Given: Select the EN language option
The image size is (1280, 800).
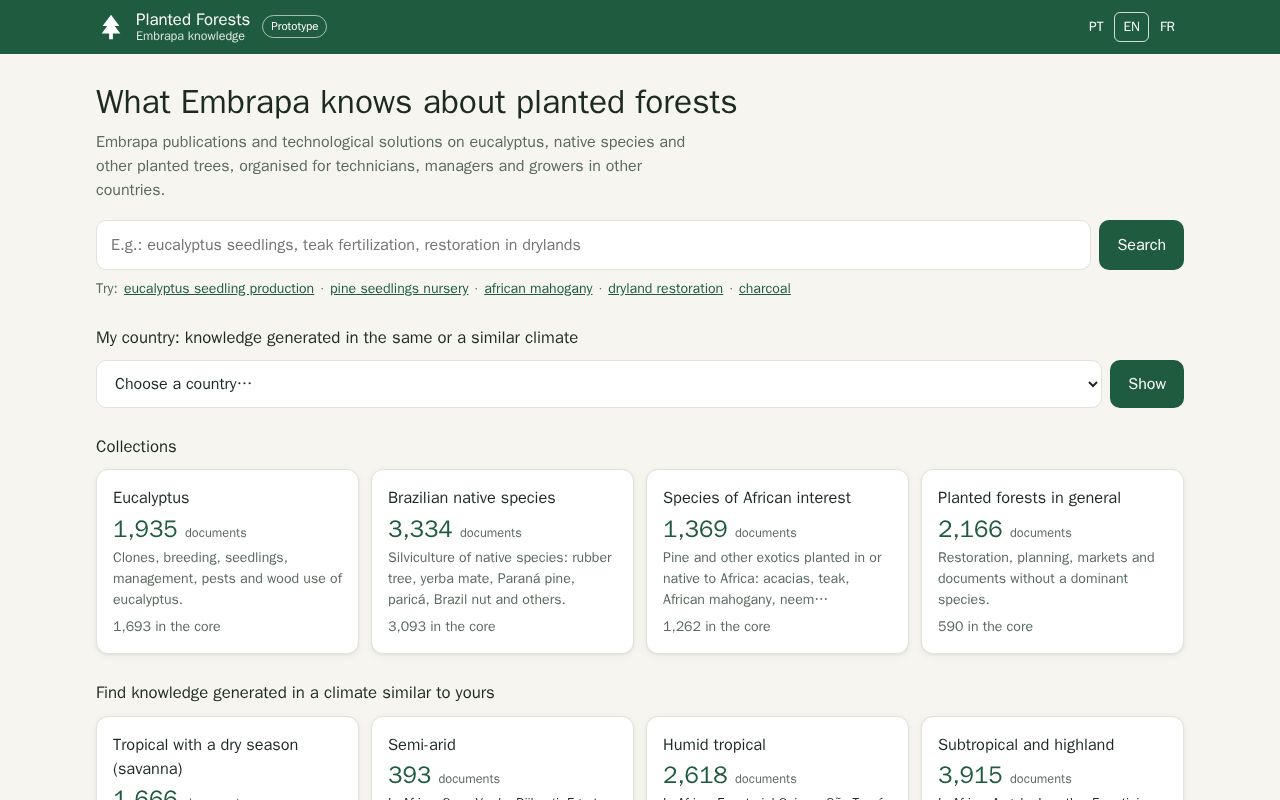Looking at the screenshot, I should [x=1131, y=27].
